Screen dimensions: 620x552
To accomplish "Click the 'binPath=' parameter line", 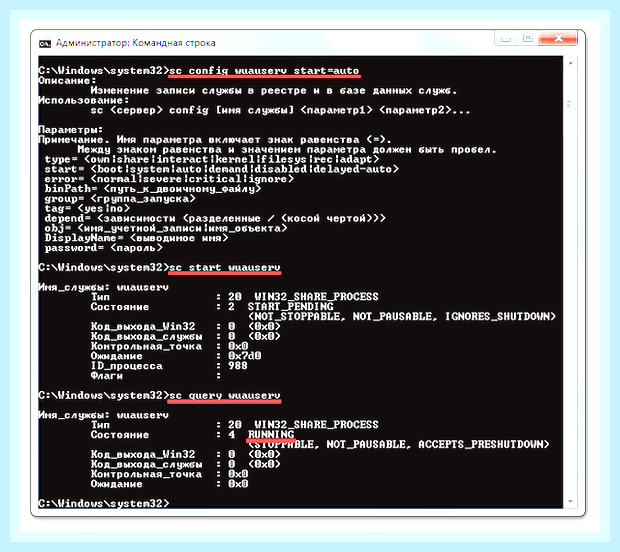I will pos(153,189).
